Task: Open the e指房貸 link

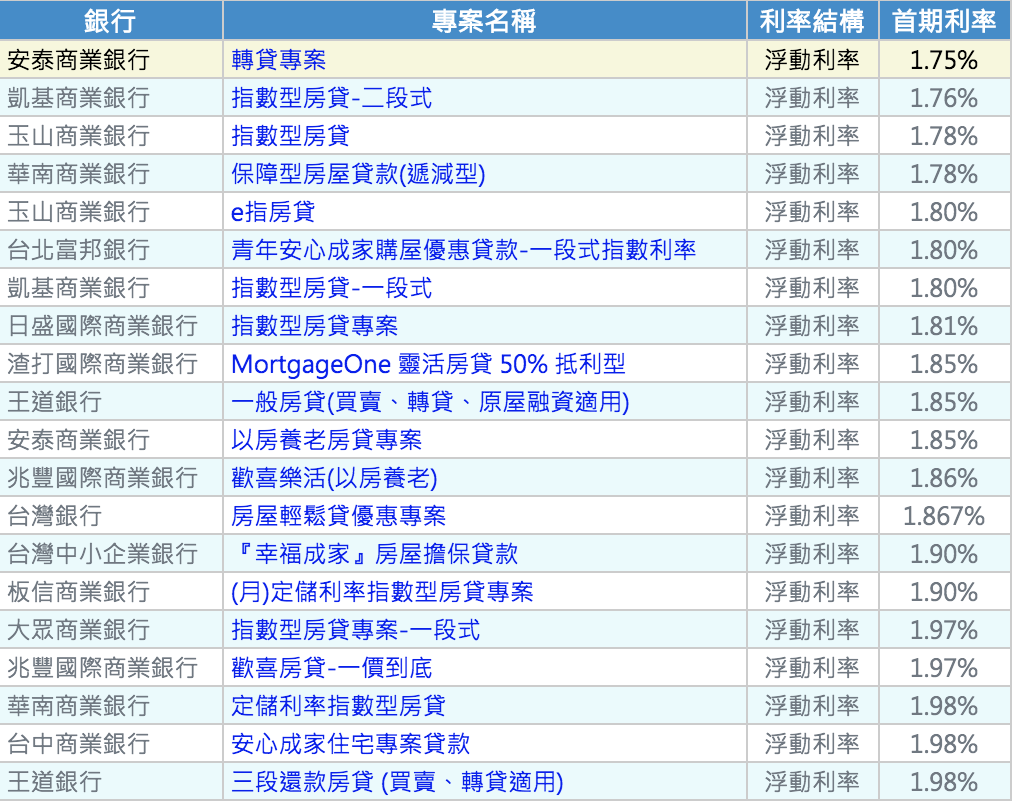Action: point(273,212)
